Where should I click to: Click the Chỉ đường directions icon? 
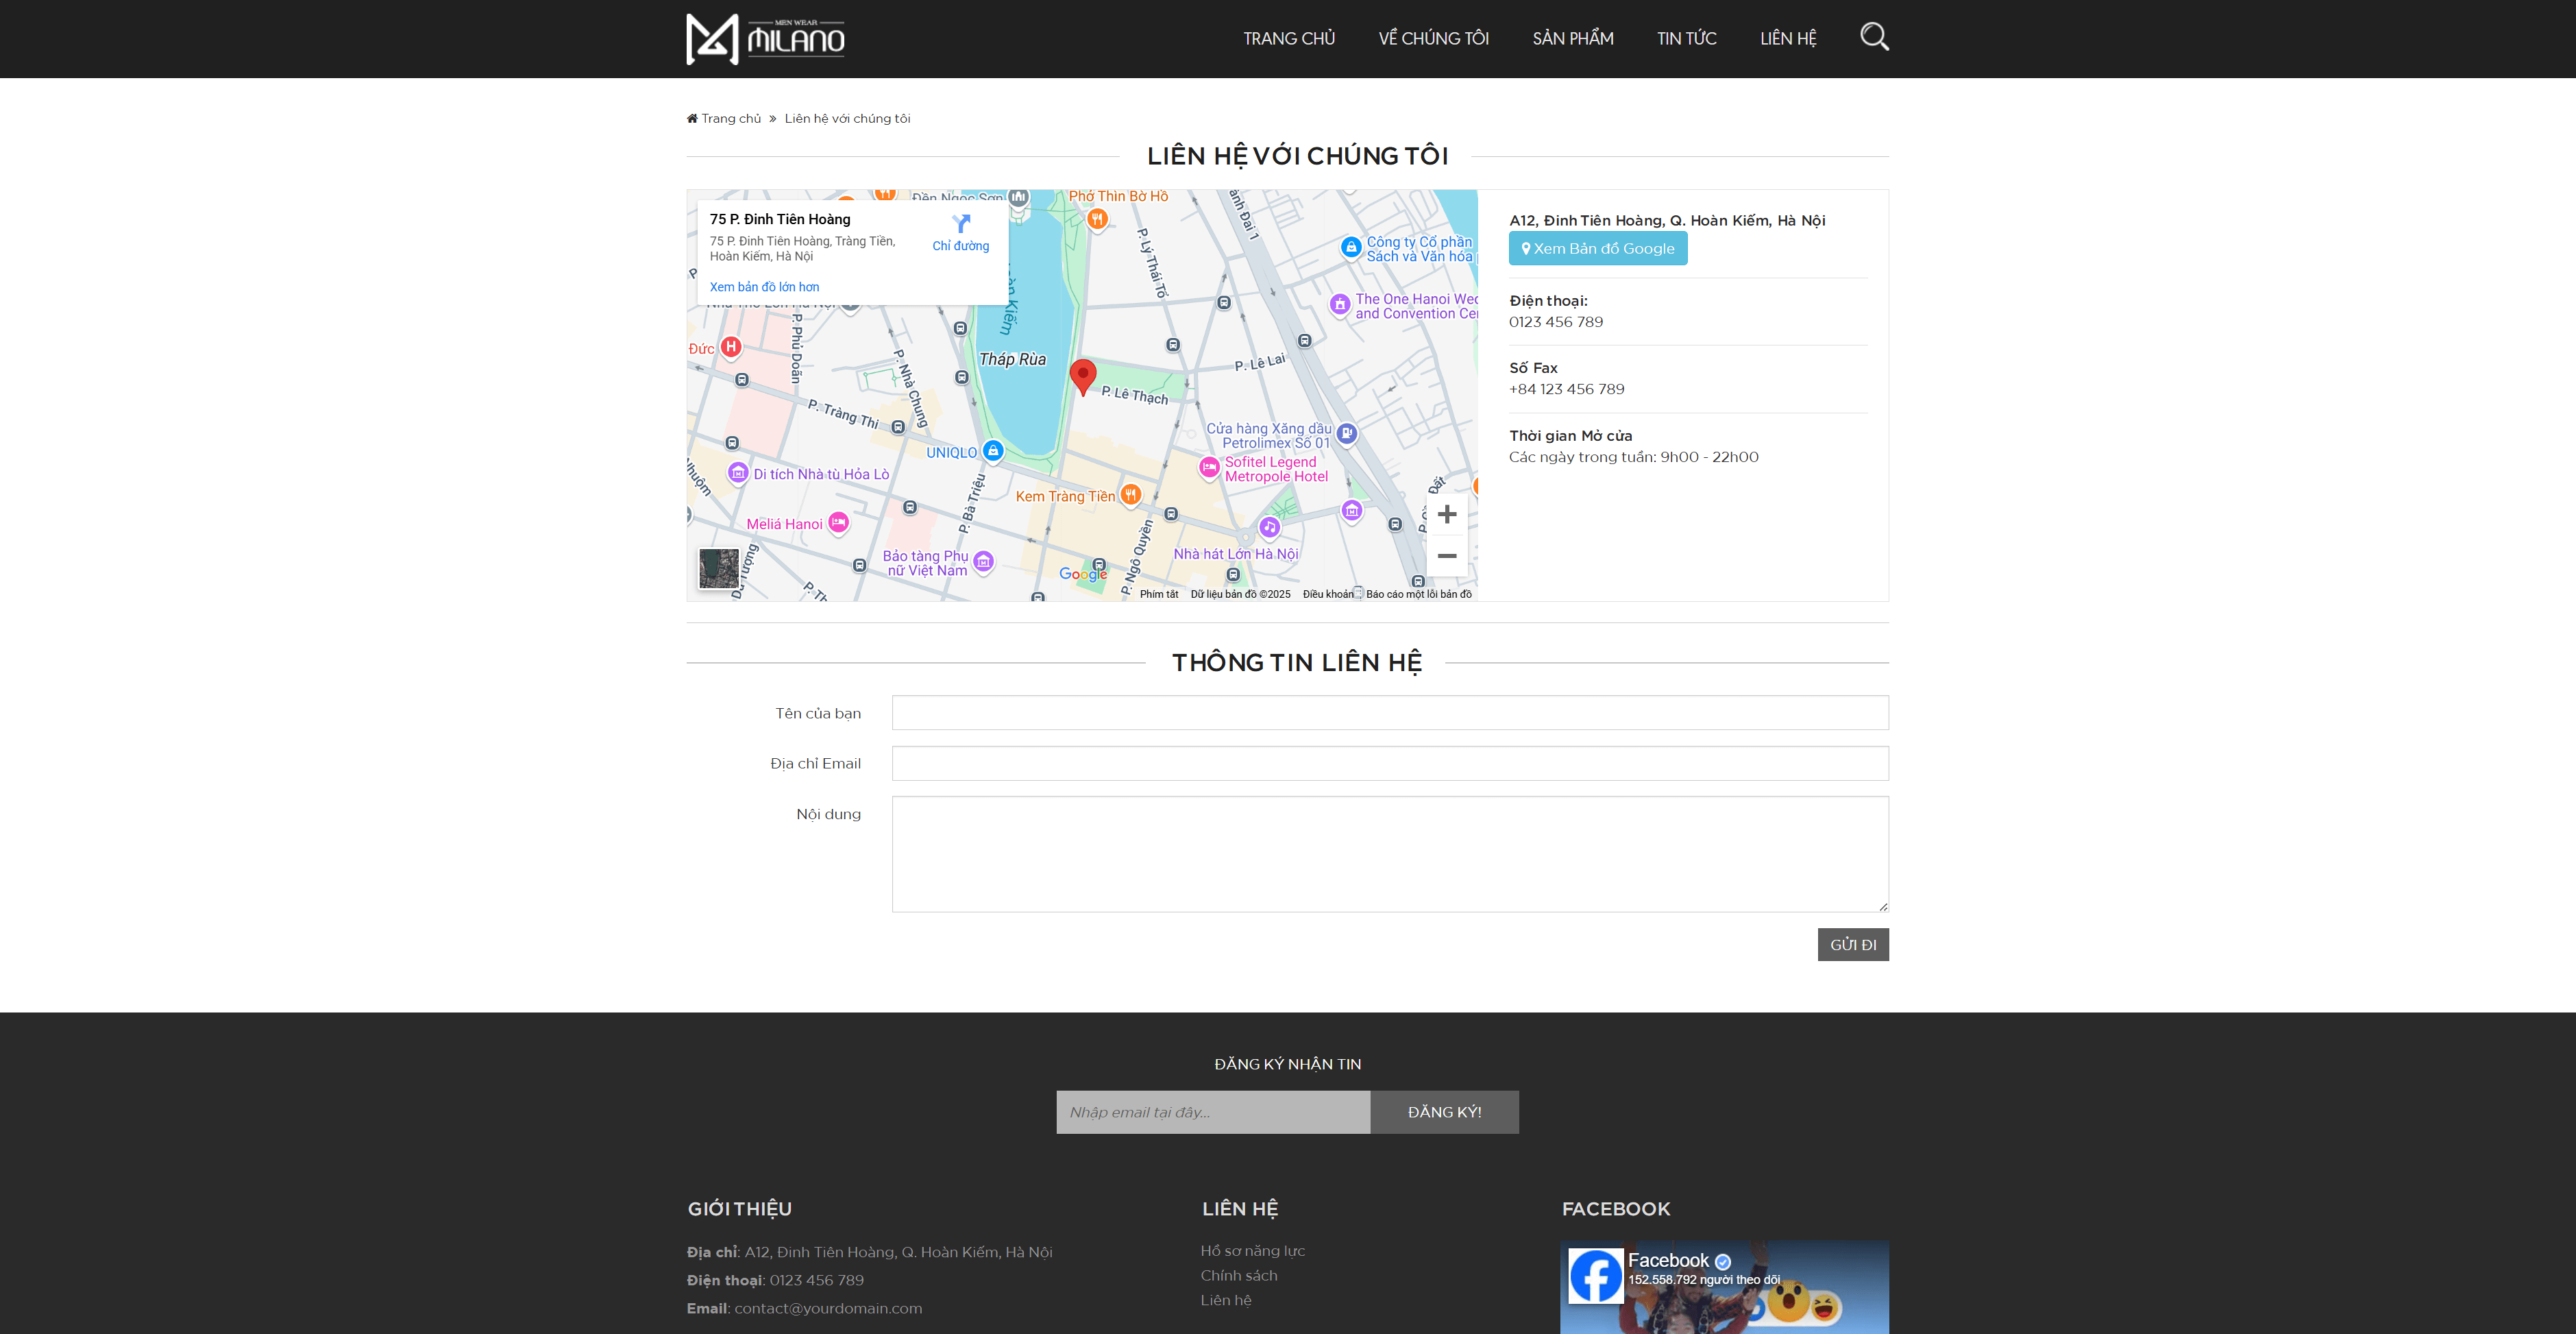click(961, 224)
